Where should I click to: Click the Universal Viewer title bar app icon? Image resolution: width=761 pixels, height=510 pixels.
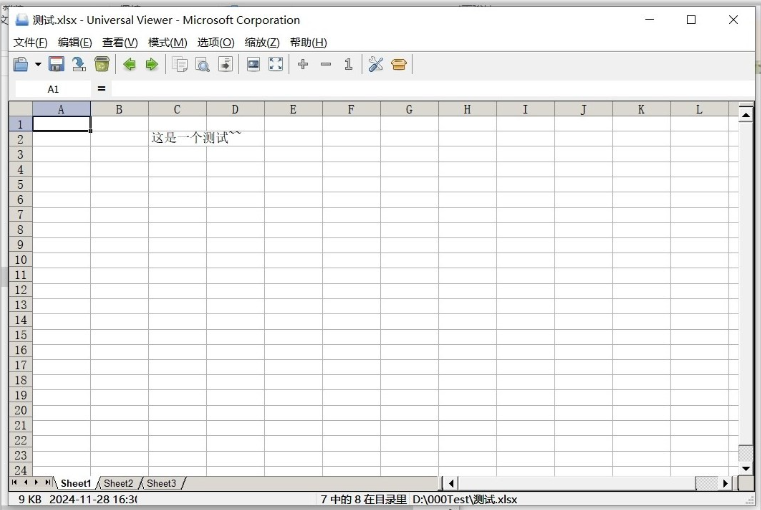[x=22, y=19]
